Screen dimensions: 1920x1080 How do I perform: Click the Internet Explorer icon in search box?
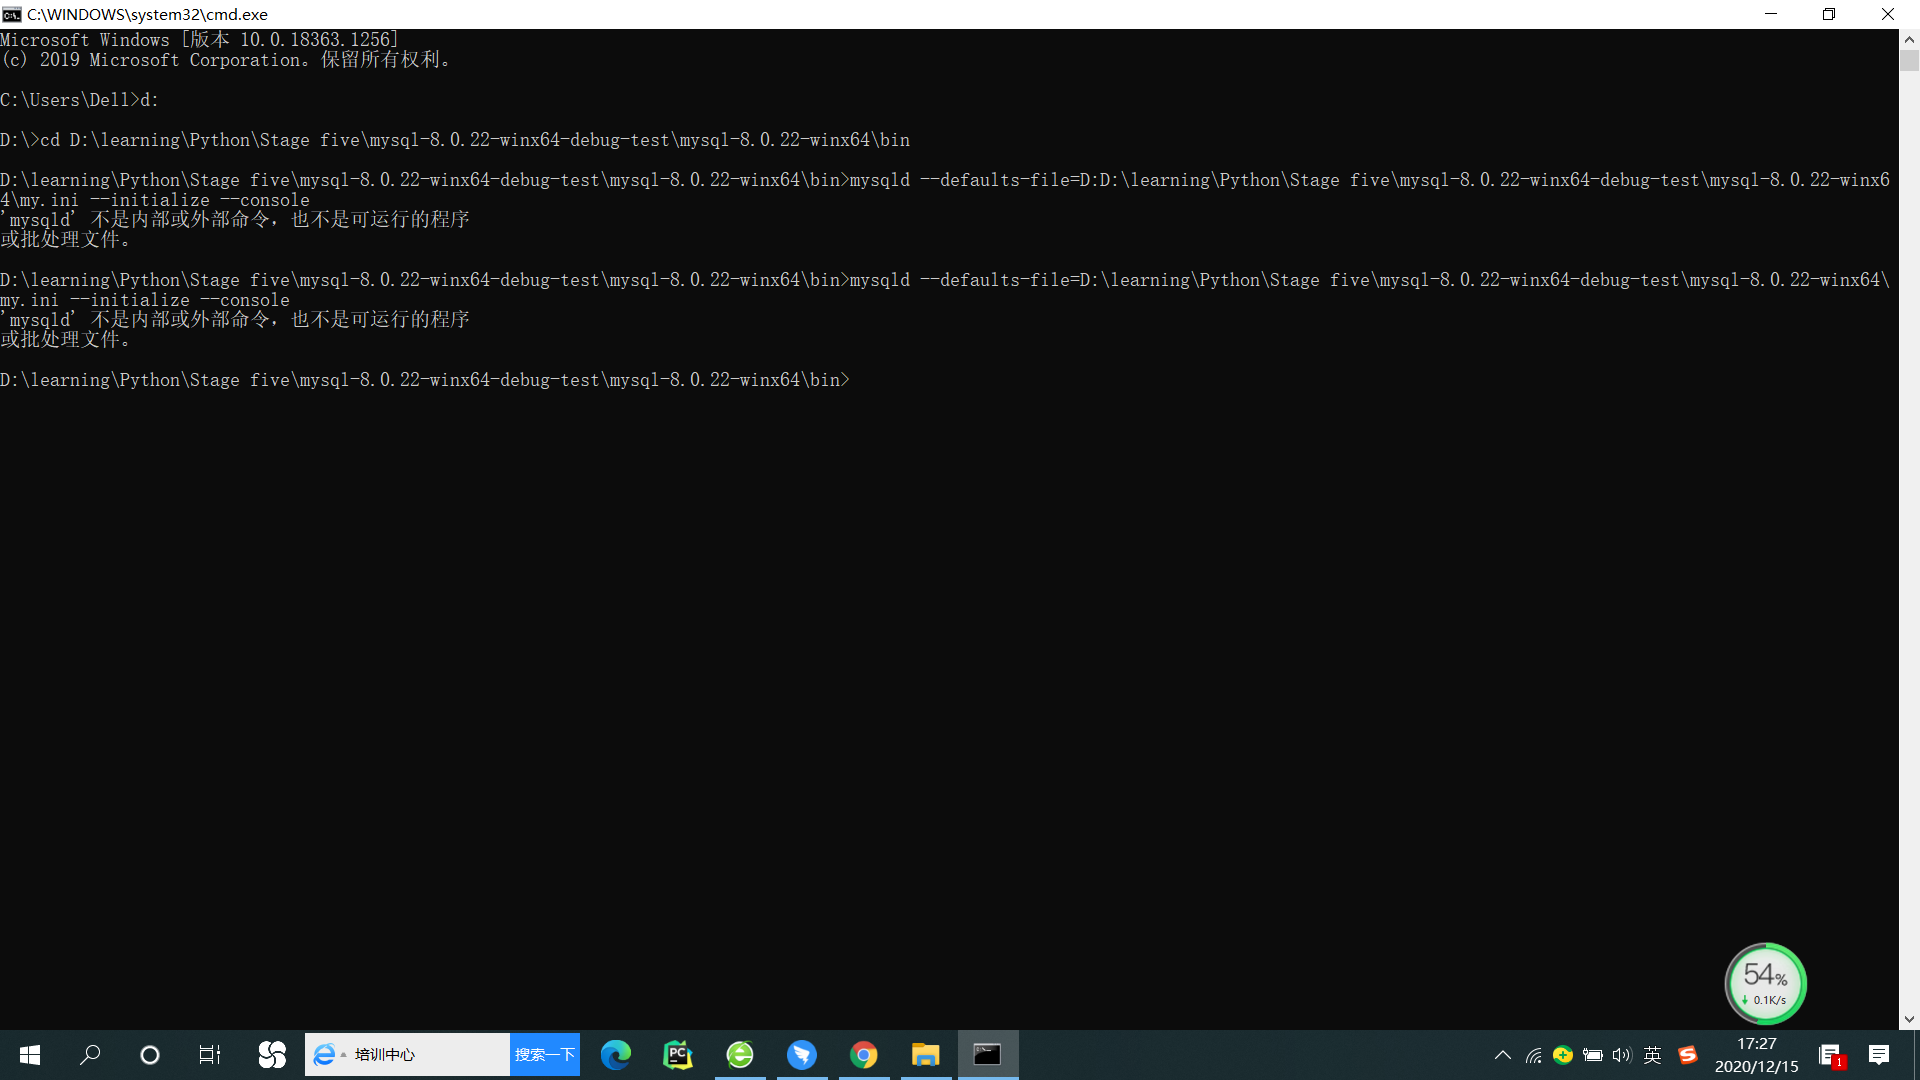click(324, 1055)
